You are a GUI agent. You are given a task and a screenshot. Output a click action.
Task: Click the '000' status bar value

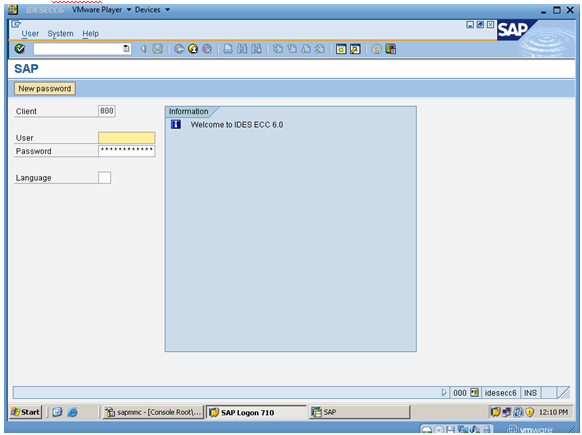click(x=460, y=393)
